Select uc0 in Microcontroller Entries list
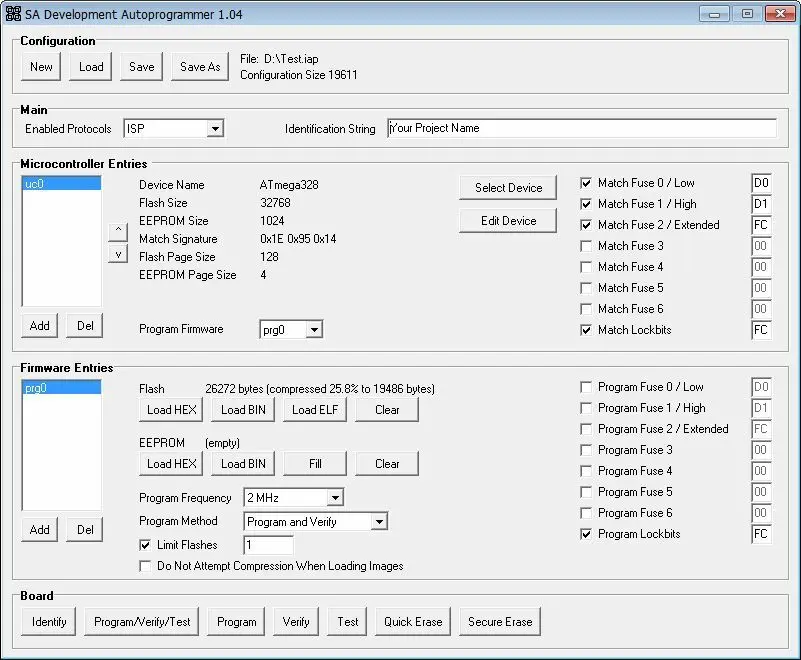This screenshot has width=801, height=660. point(61,184)
